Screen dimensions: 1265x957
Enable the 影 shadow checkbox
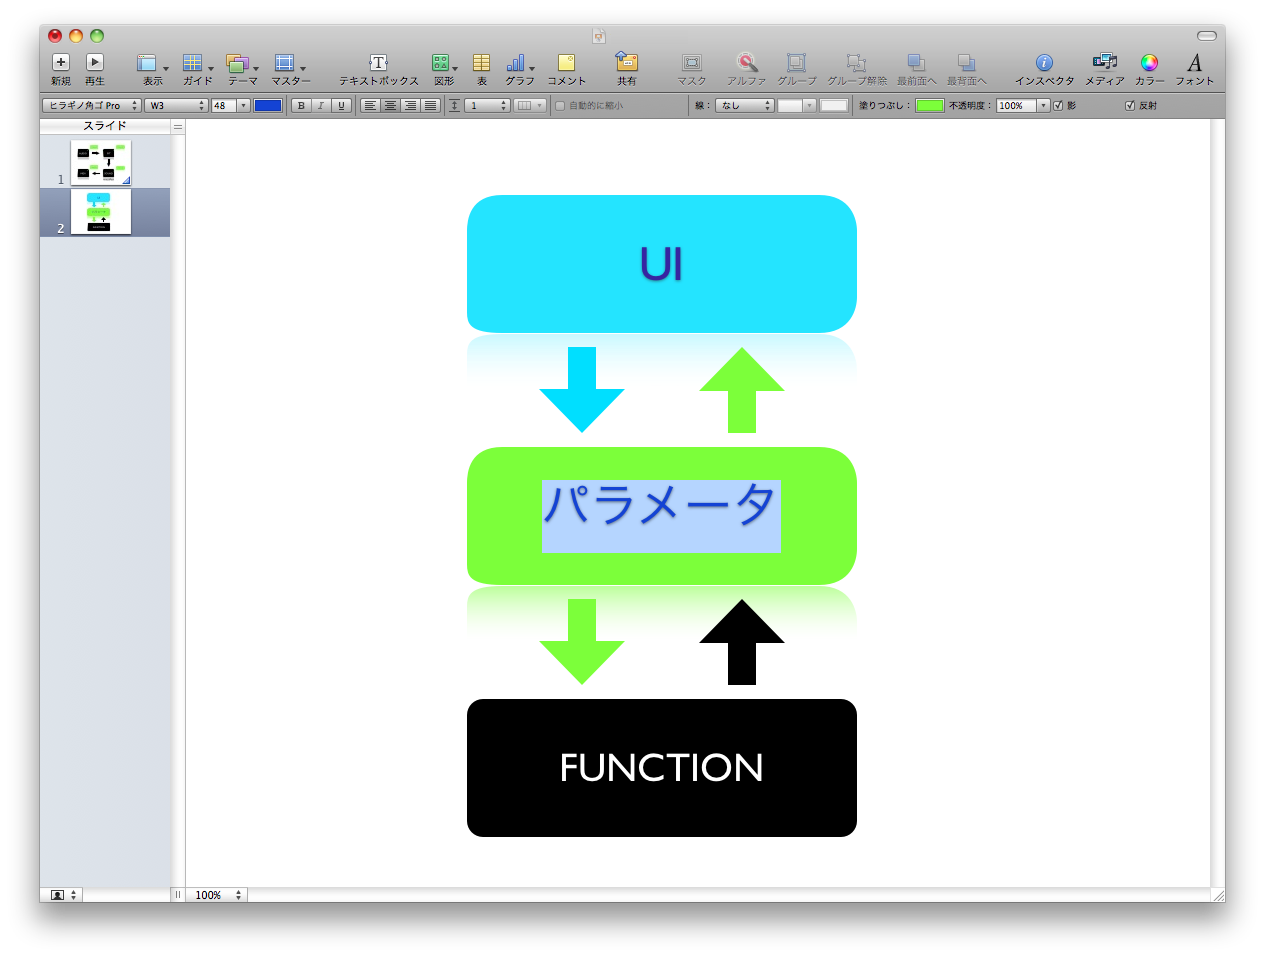(1058, 105)
